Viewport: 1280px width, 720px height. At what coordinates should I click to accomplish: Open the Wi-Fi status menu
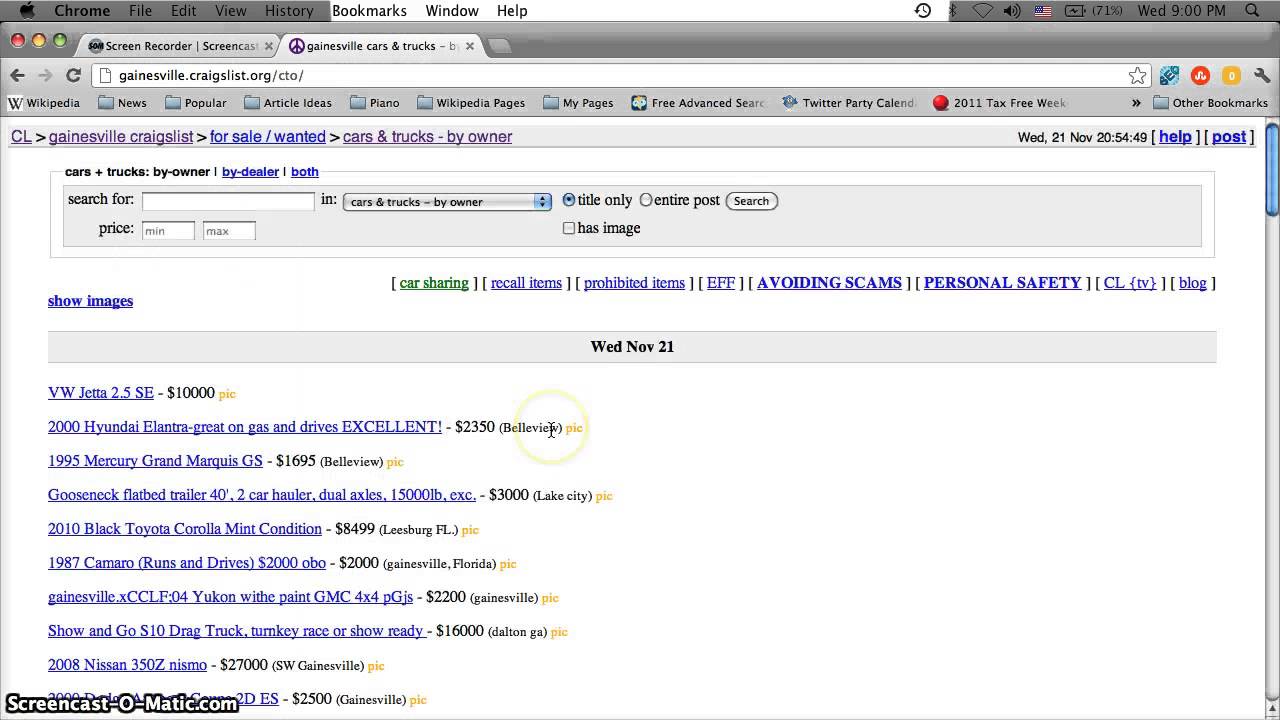tap(983, 11)
